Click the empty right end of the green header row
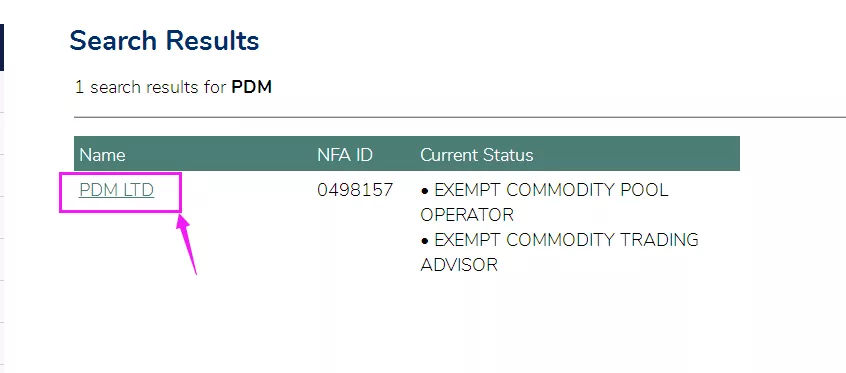 637,154
